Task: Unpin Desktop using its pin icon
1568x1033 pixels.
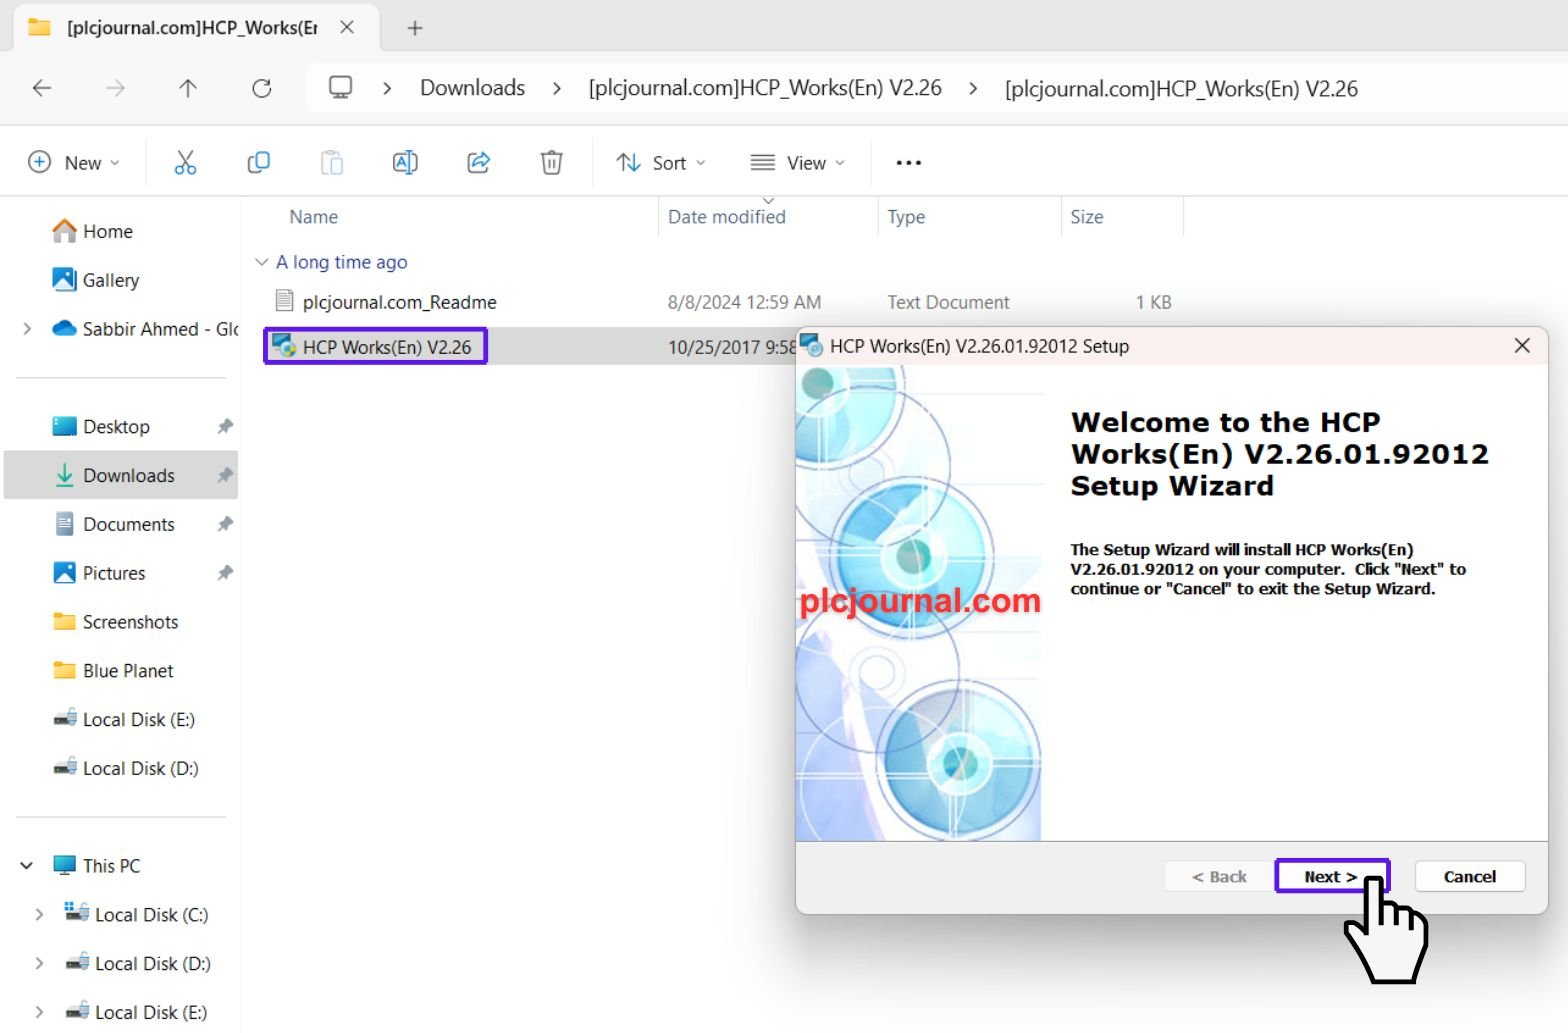Action: (225, 427)
